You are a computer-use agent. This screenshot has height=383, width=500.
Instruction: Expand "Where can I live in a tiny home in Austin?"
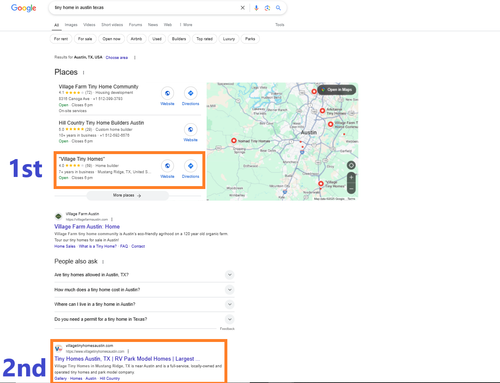tap(230, 304)
